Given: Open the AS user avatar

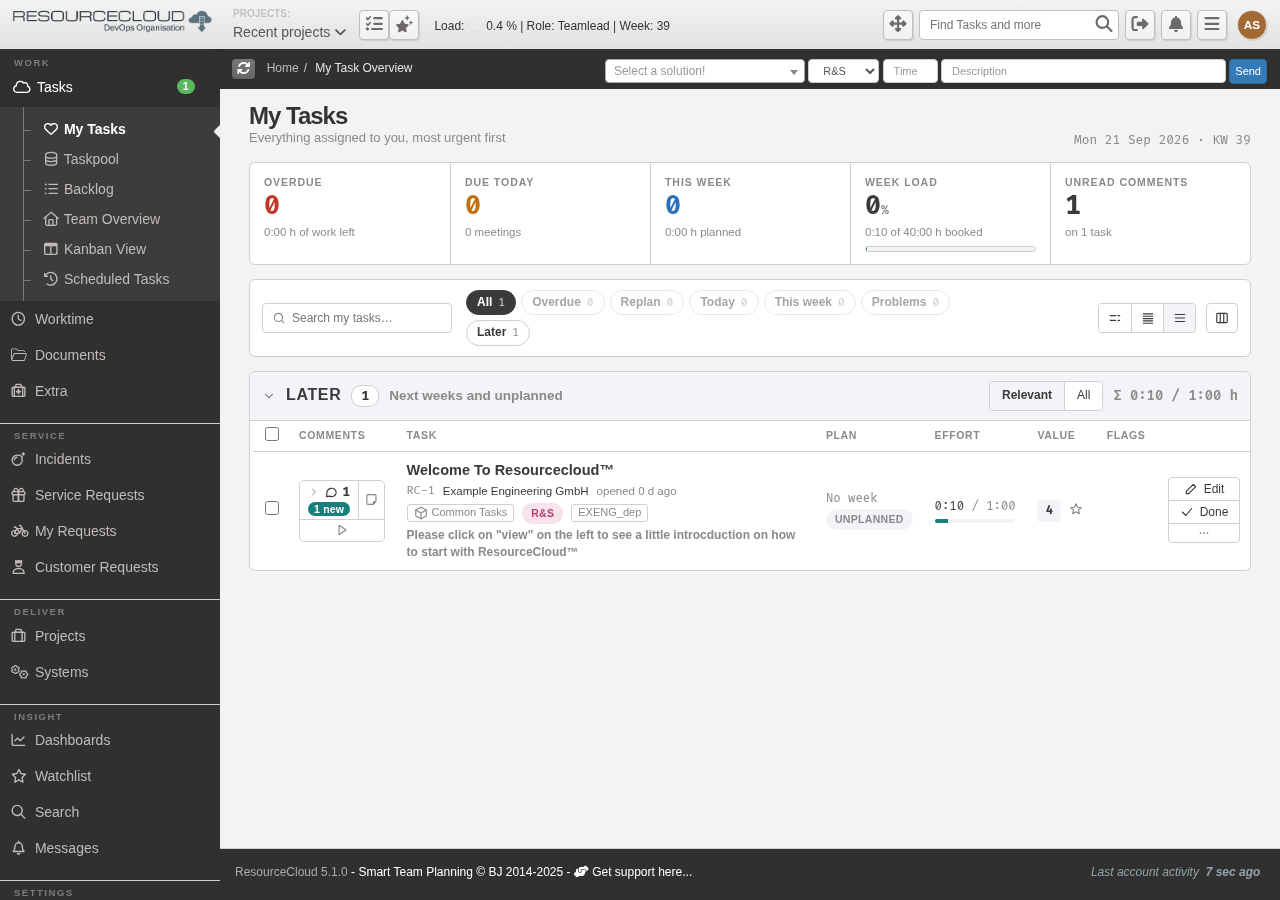Looking at the screenshot, I should [1252, 25].
